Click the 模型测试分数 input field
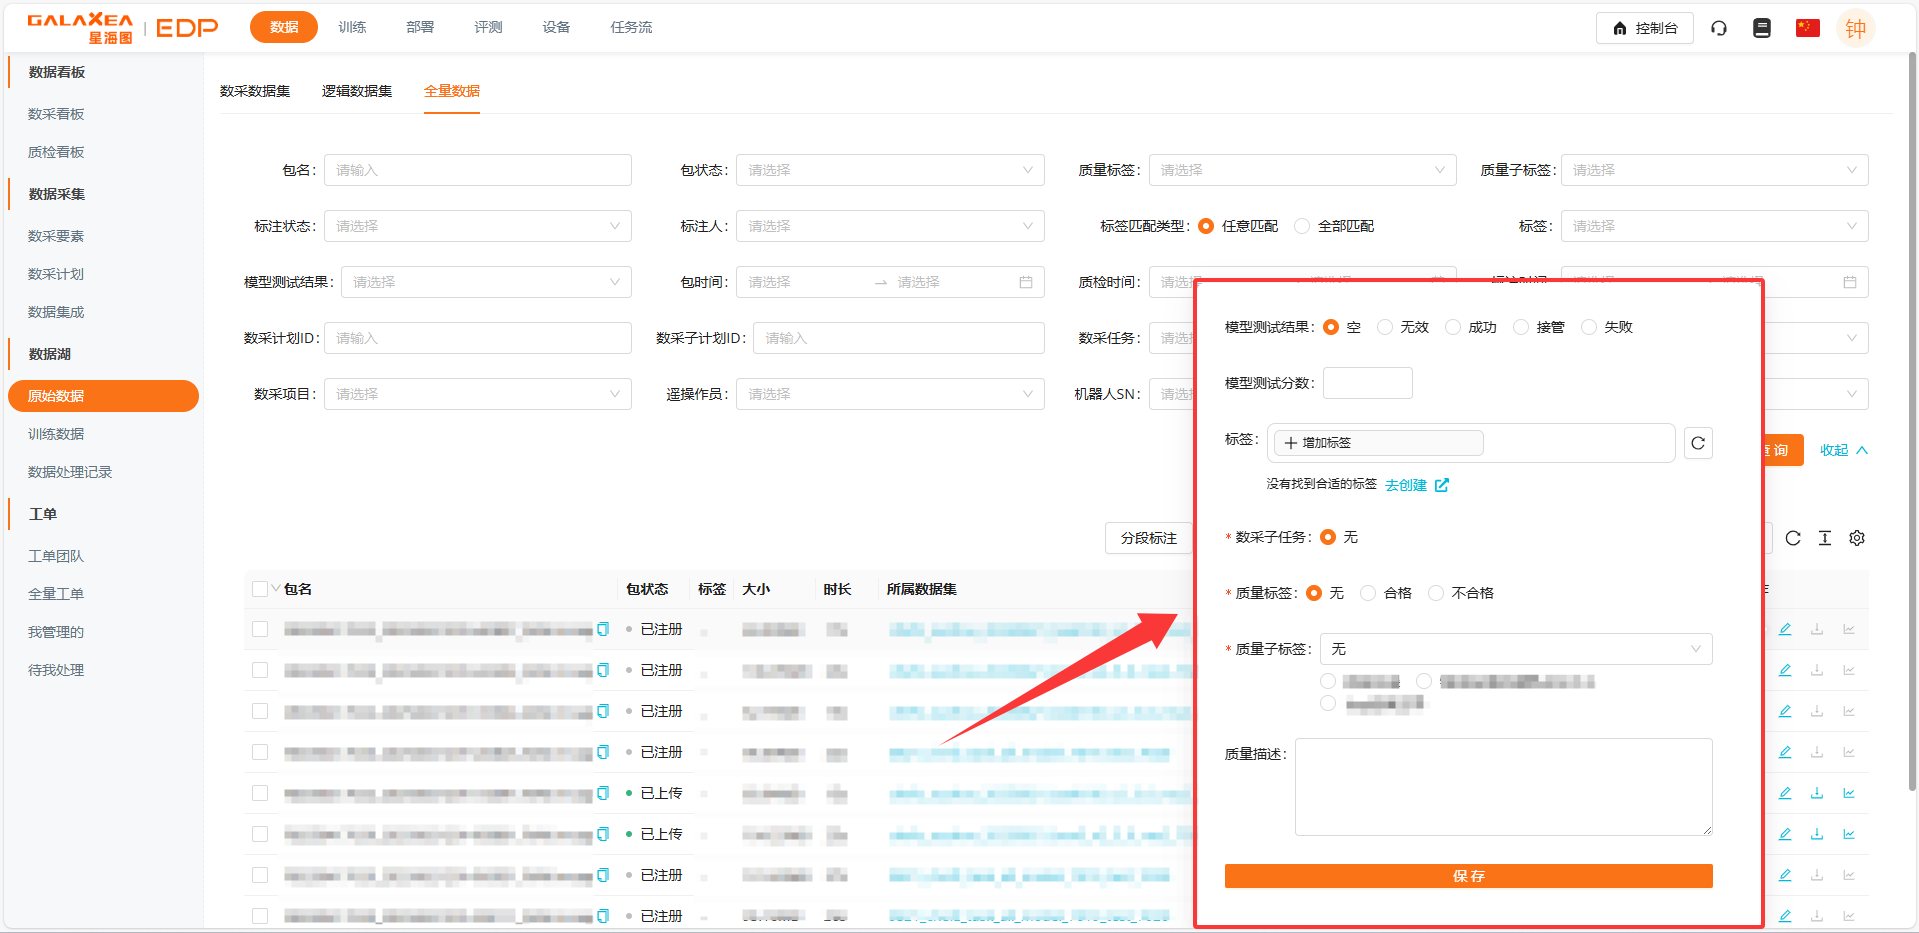 pos(1367,383)
